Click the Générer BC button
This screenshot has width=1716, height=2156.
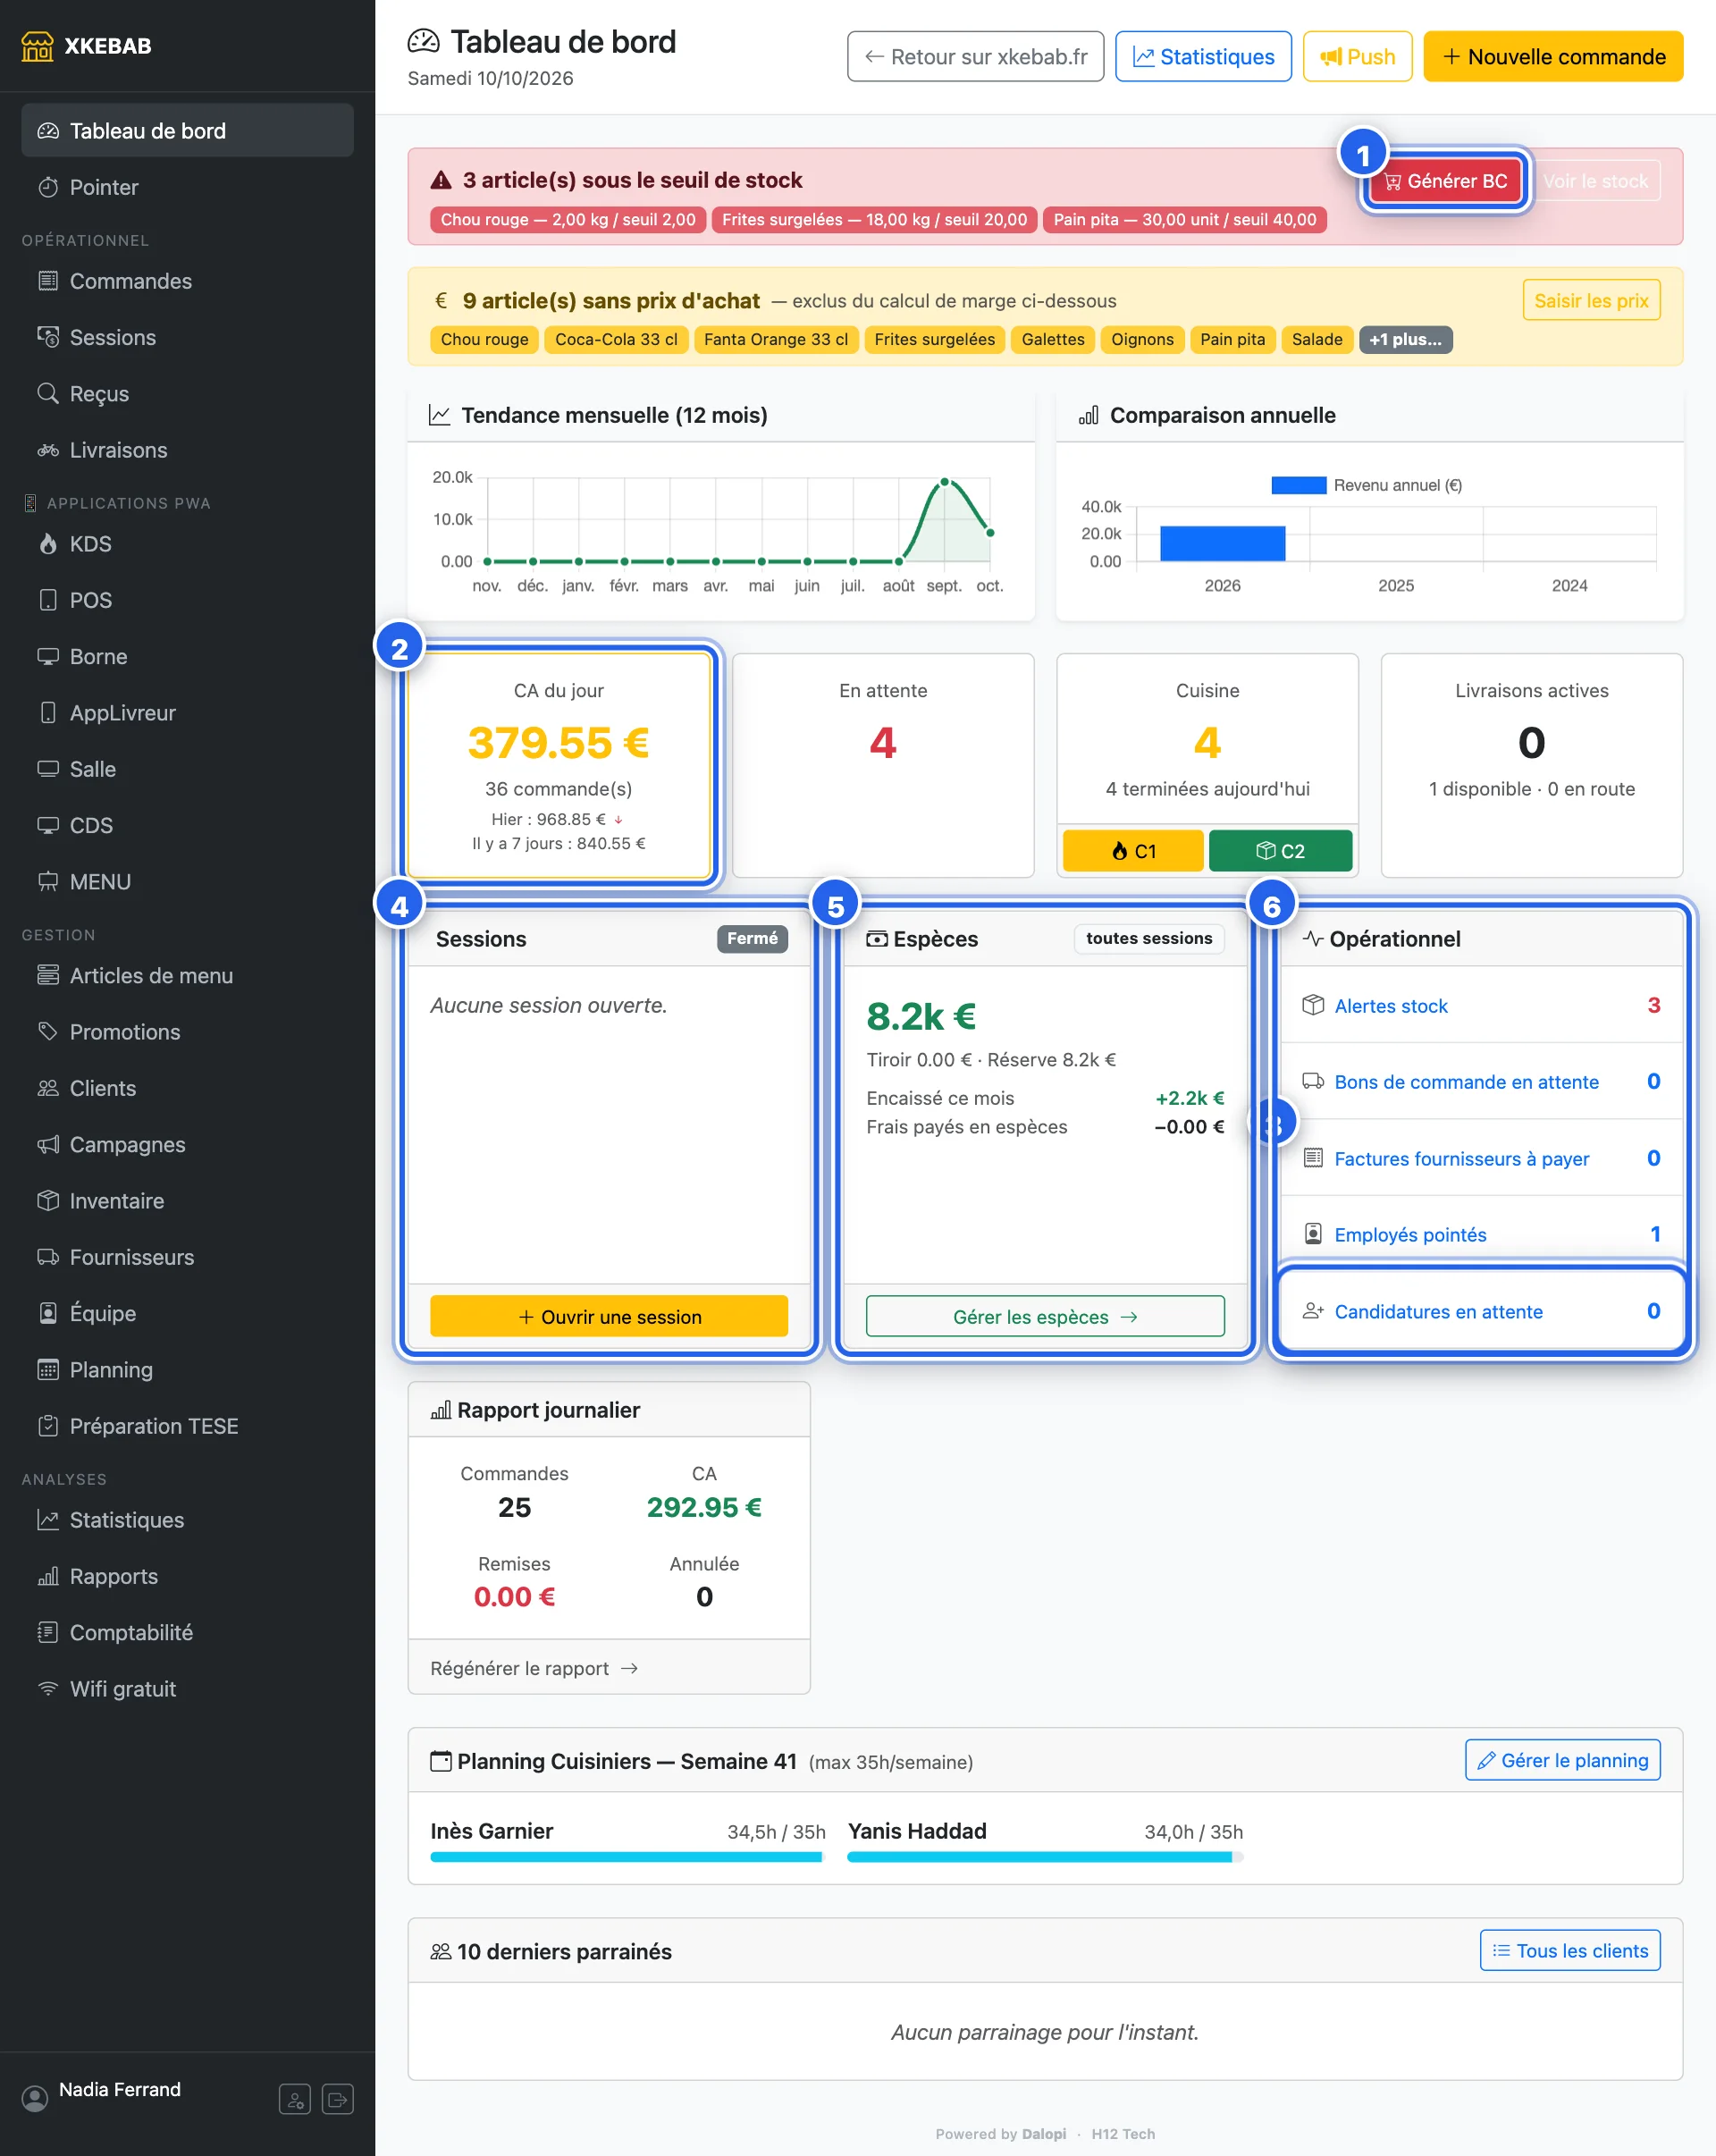click(x=1445, y=181)
